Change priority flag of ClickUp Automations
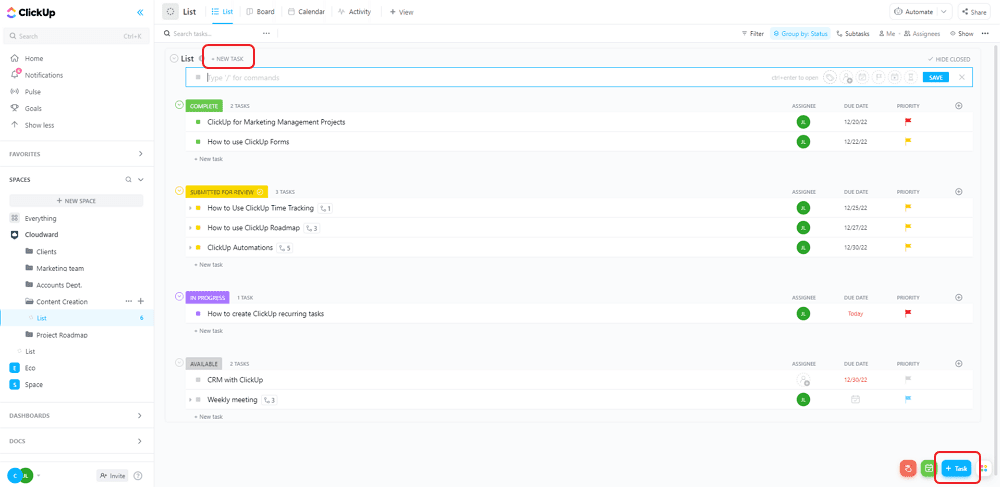 point(908,247)
